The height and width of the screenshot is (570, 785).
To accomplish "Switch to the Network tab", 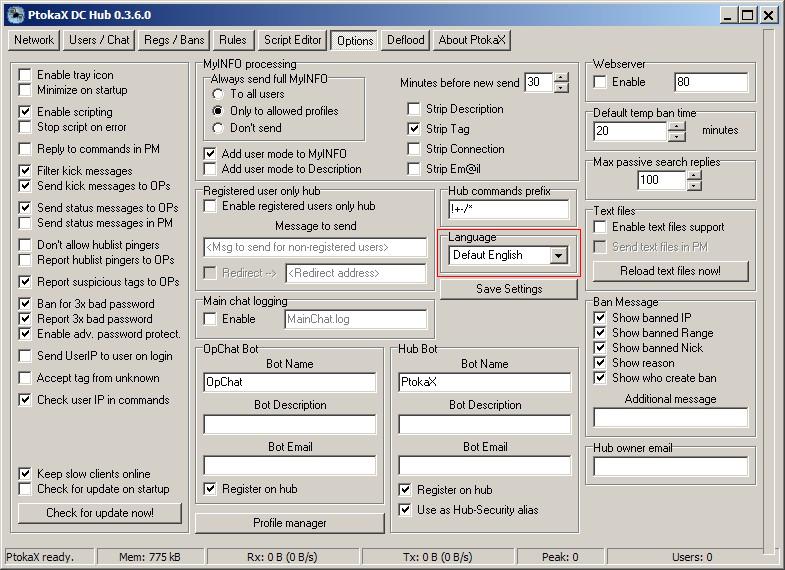I will tap(33, 40).
